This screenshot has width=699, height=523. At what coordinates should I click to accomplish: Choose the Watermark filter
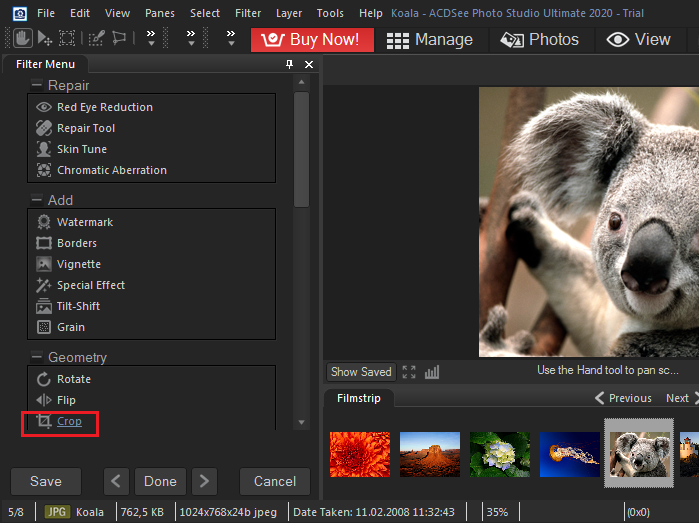click(85, 222)
